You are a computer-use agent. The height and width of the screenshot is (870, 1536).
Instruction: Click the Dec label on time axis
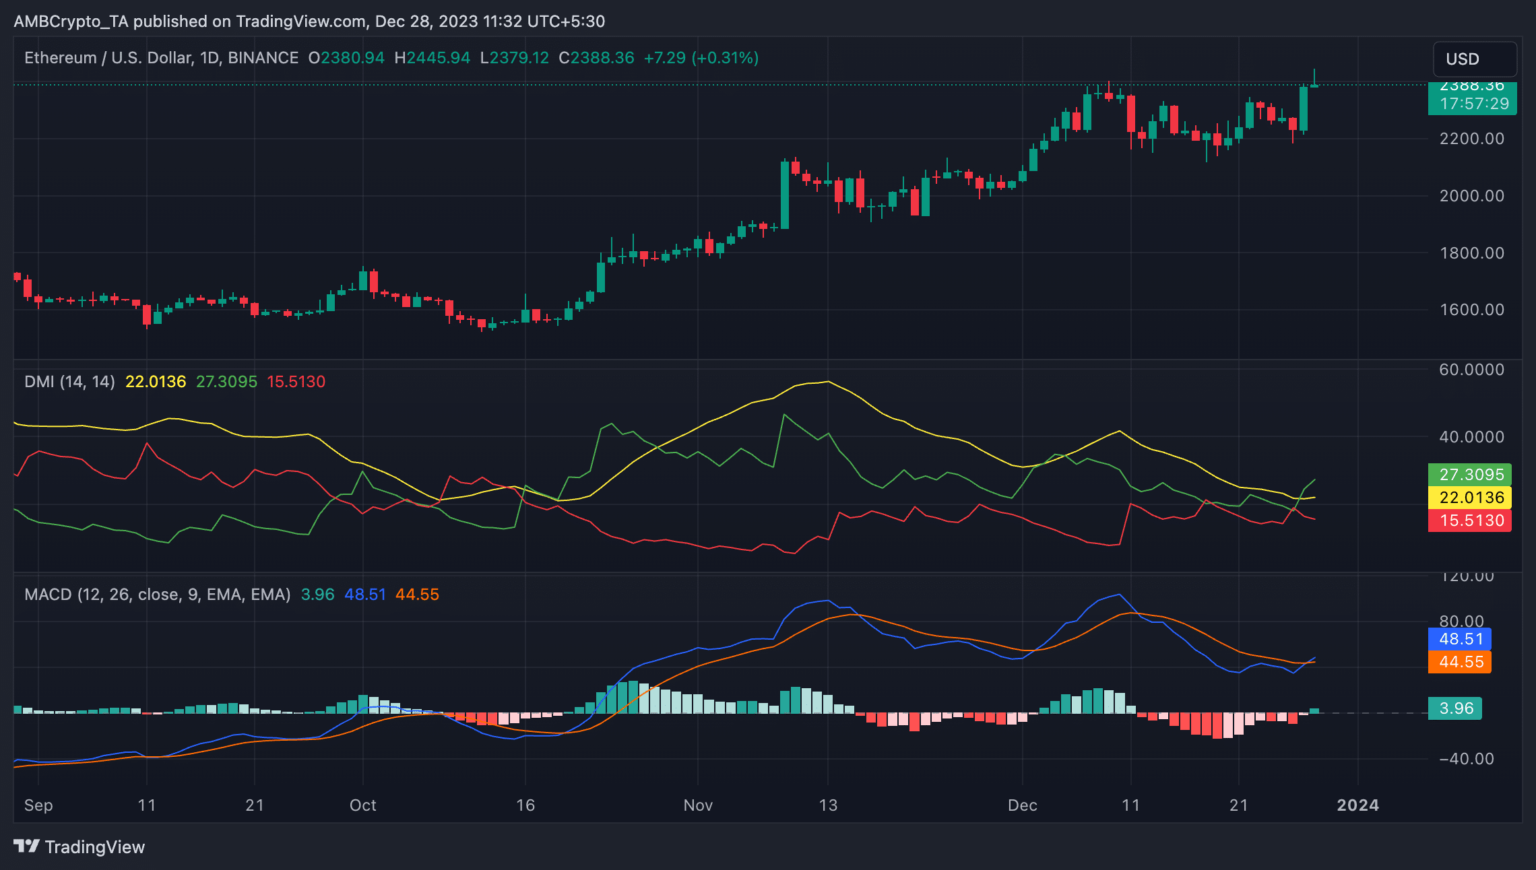pyautogui.click(x=1022, y=805)
